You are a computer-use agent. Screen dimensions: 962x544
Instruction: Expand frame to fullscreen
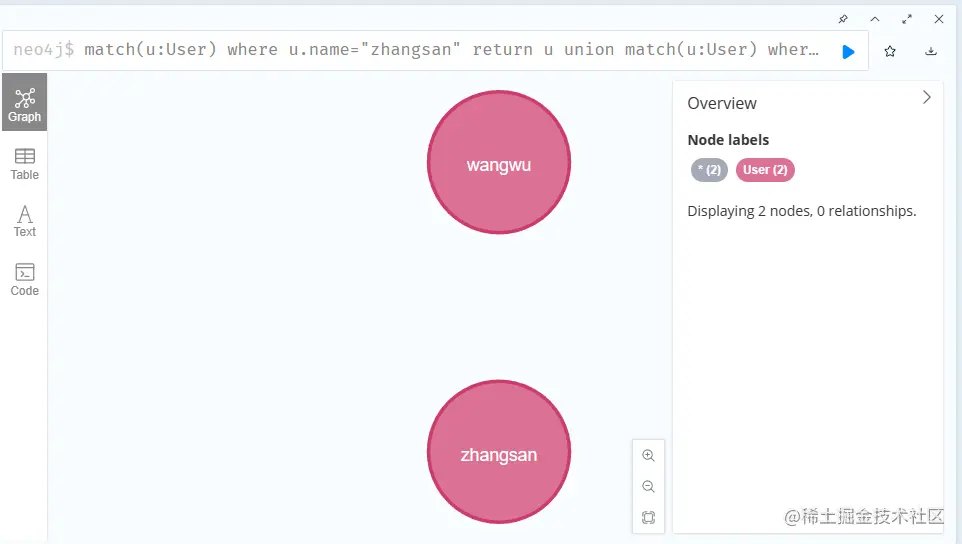pyautogui.click(x=907, y=19)
